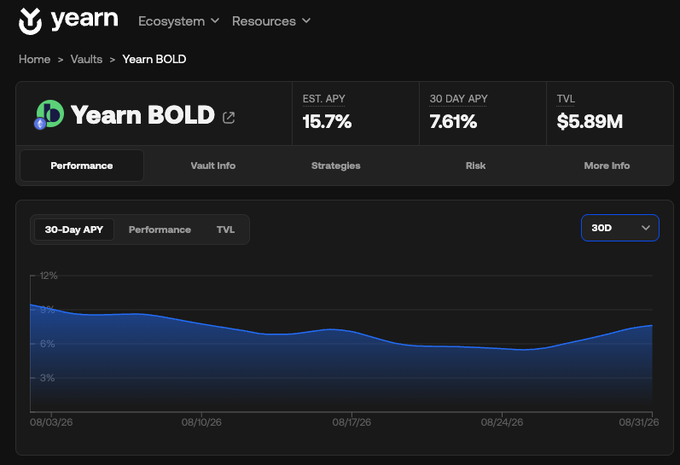
Task: Click the 08/17/26 date label
Action: 352,422
